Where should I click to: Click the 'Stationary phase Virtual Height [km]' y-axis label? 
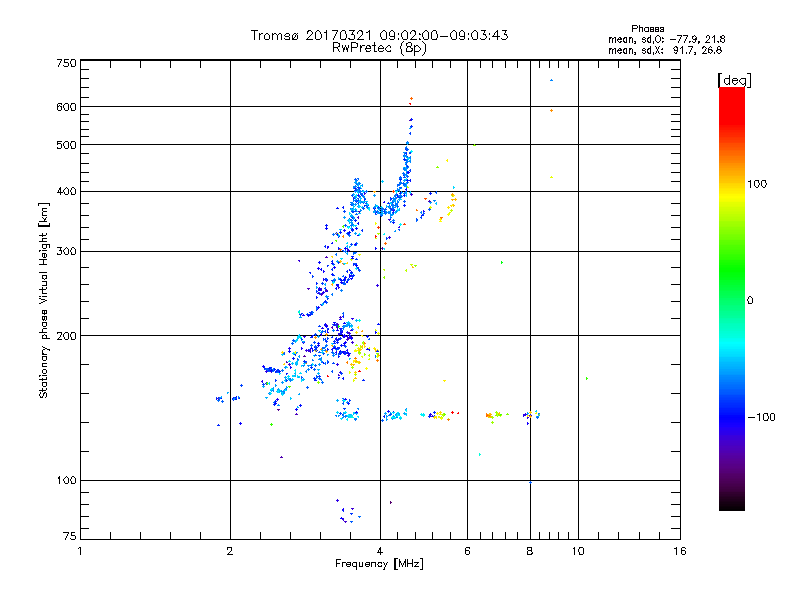click(x=43, y=300)
